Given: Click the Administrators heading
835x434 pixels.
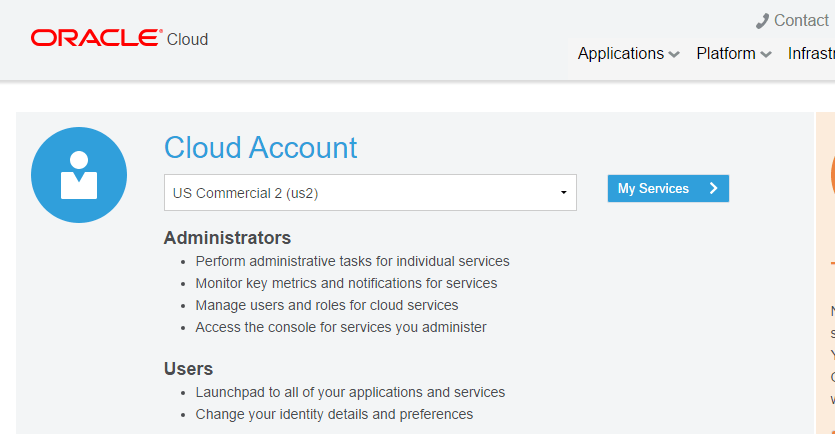Looking at the screenshot, I should (227, 238).
